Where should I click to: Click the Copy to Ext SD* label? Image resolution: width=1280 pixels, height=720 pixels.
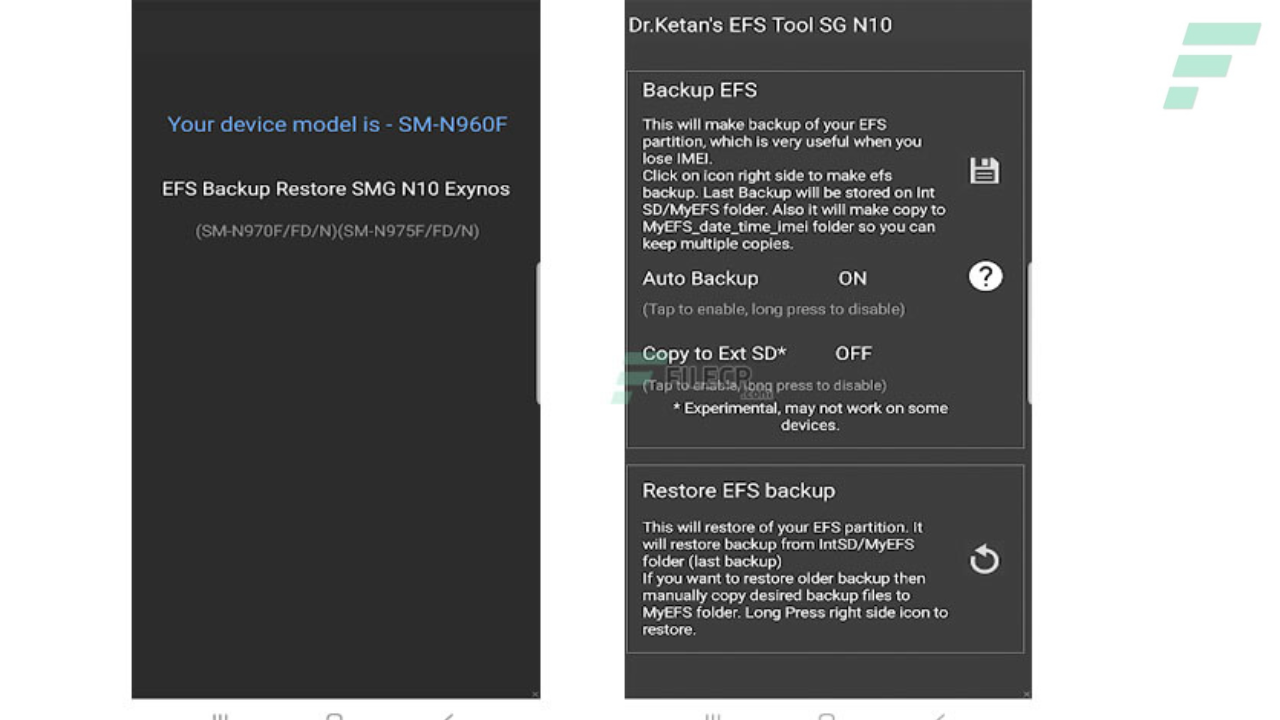point(714,353)
